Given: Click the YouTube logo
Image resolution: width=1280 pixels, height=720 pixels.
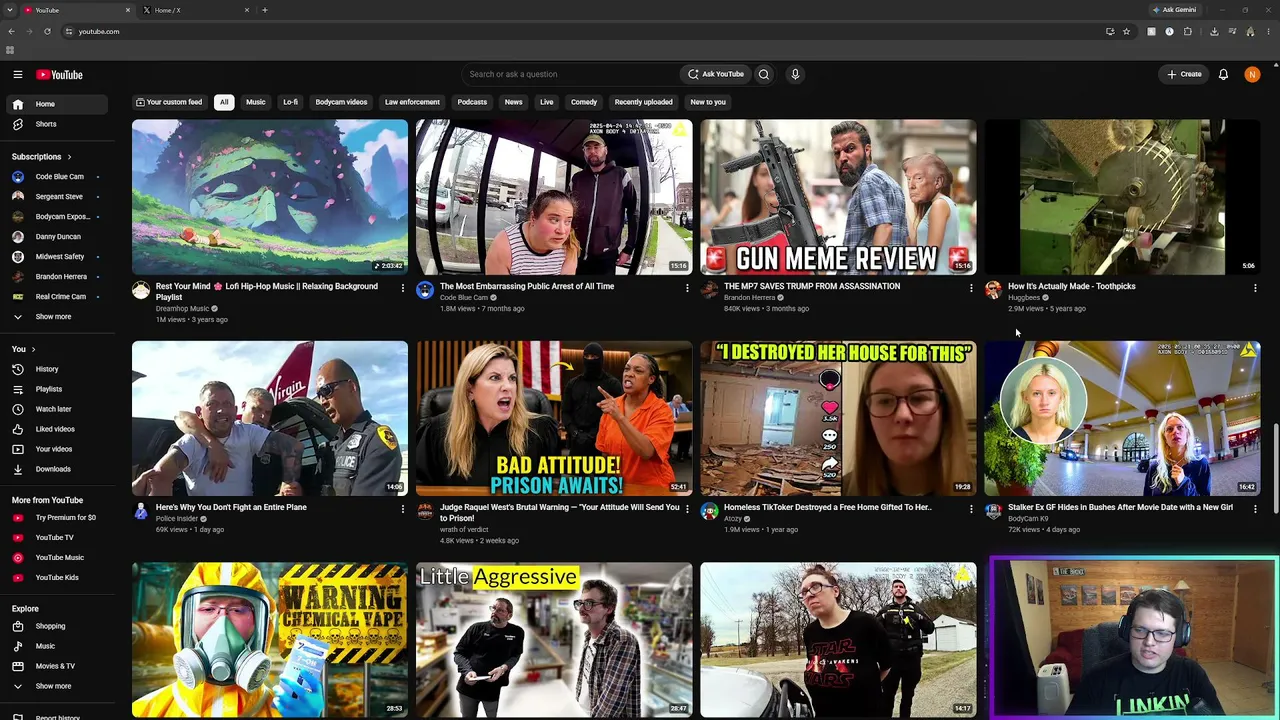Looking at the screenshot, I should point(59,74).
